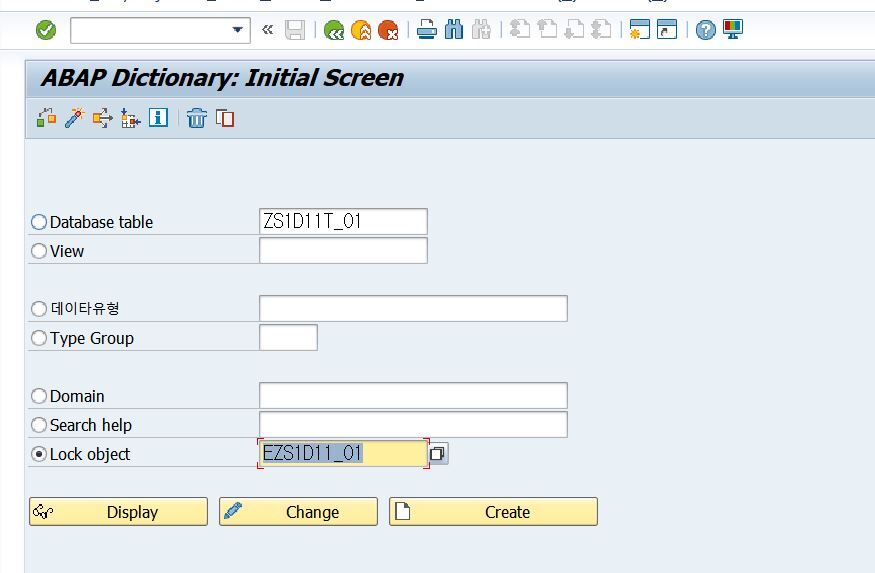
Task: Click the Activate magic wand icon
Action: (x=74, y=118)
